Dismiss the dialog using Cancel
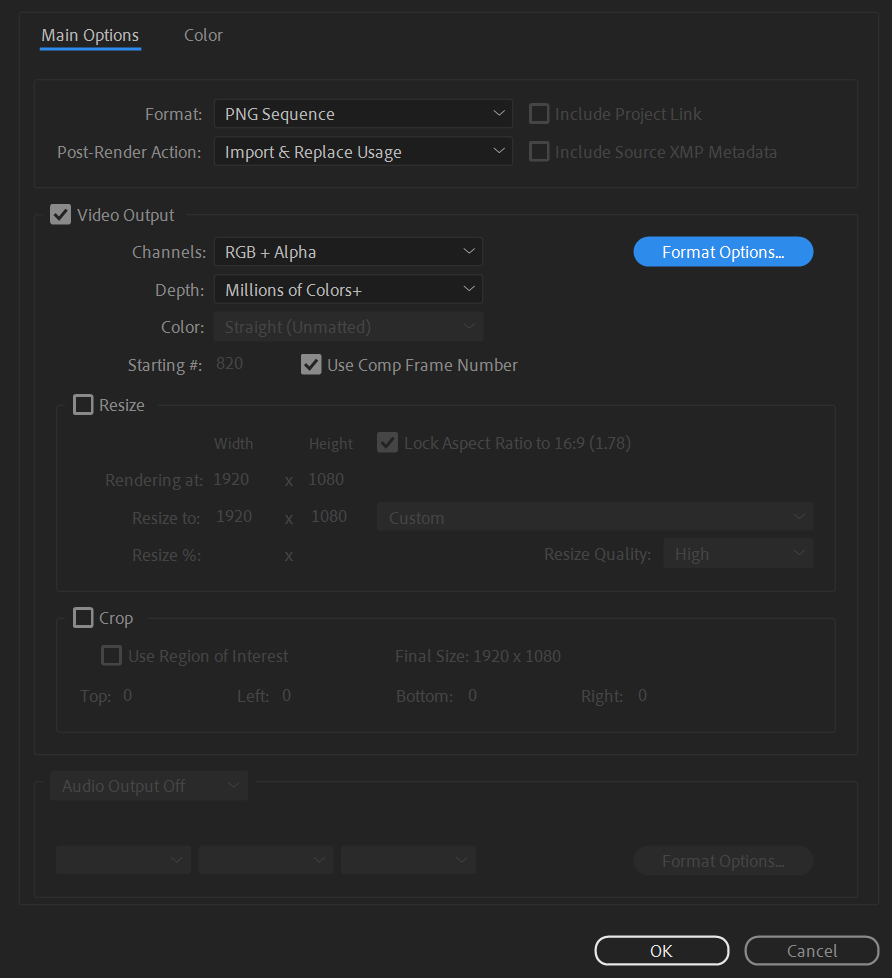The height and width of the screenshot is (978, 892). point(811,950)
